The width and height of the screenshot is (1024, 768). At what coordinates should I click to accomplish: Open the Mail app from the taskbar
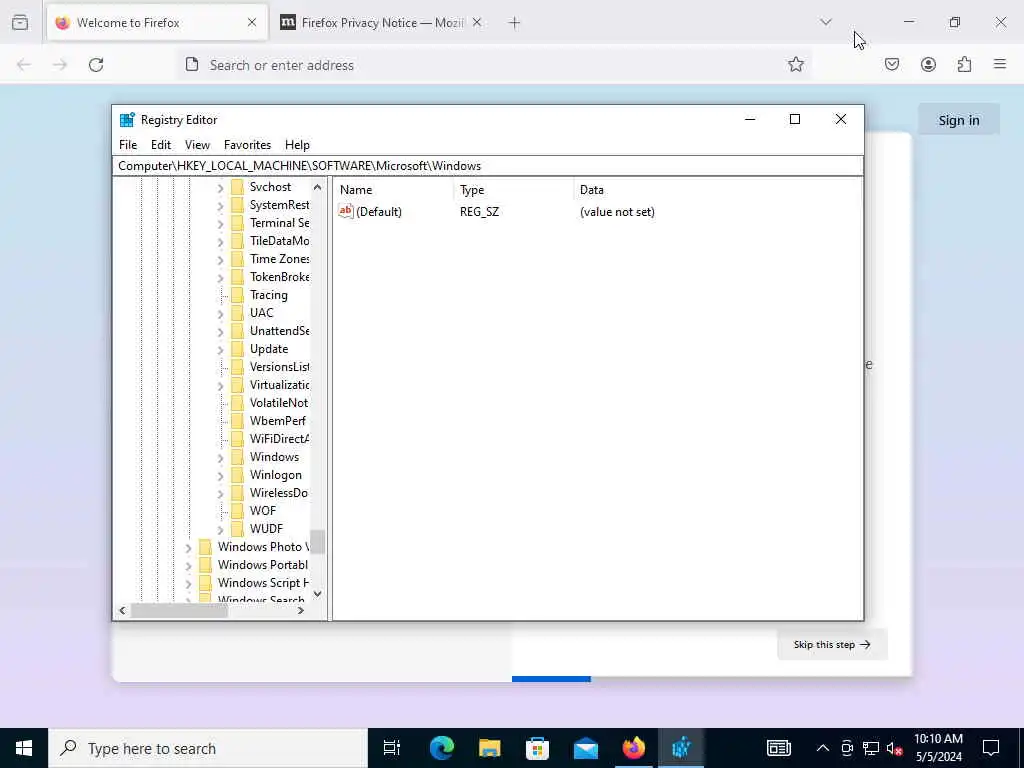[586, 748]
